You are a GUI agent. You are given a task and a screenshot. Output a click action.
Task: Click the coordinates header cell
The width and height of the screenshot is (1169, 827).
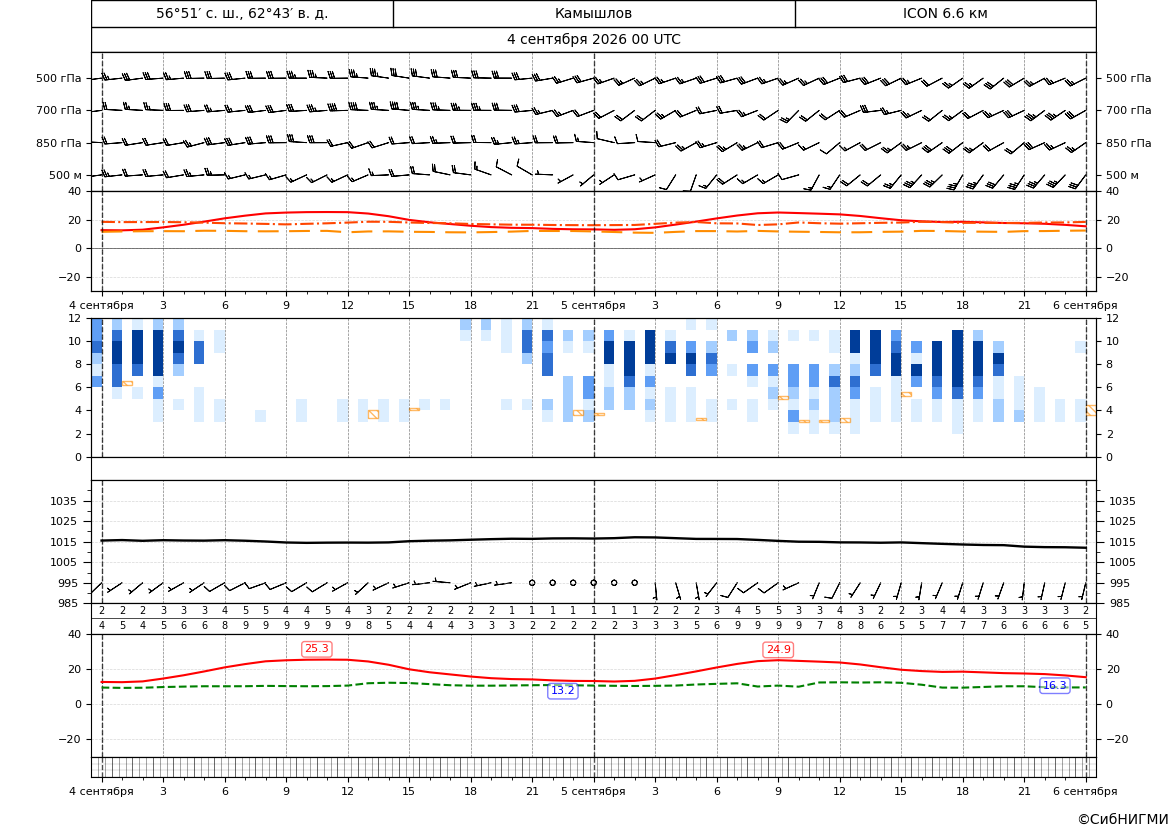coord(242,13)
